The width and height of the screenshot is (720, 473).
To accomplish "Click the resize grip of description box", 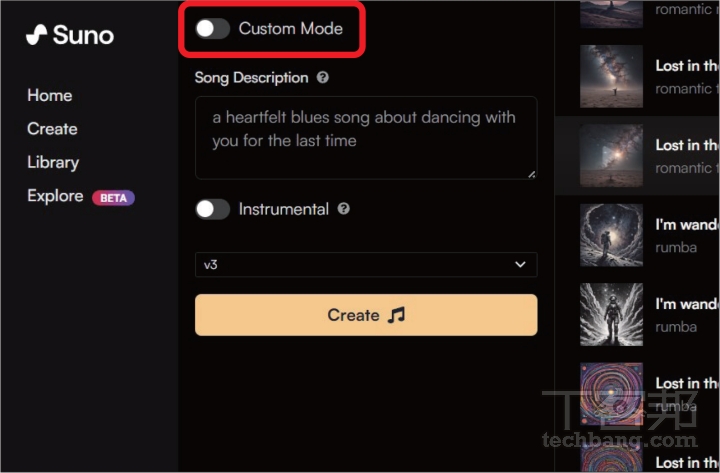I will click(531, 174).
